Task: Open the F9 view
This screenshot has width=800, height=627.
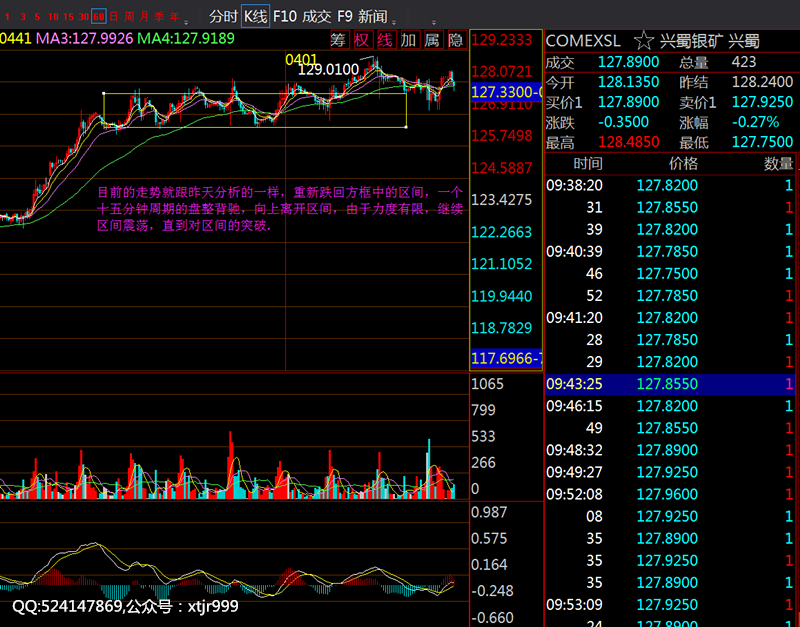Action: [344, 16]
